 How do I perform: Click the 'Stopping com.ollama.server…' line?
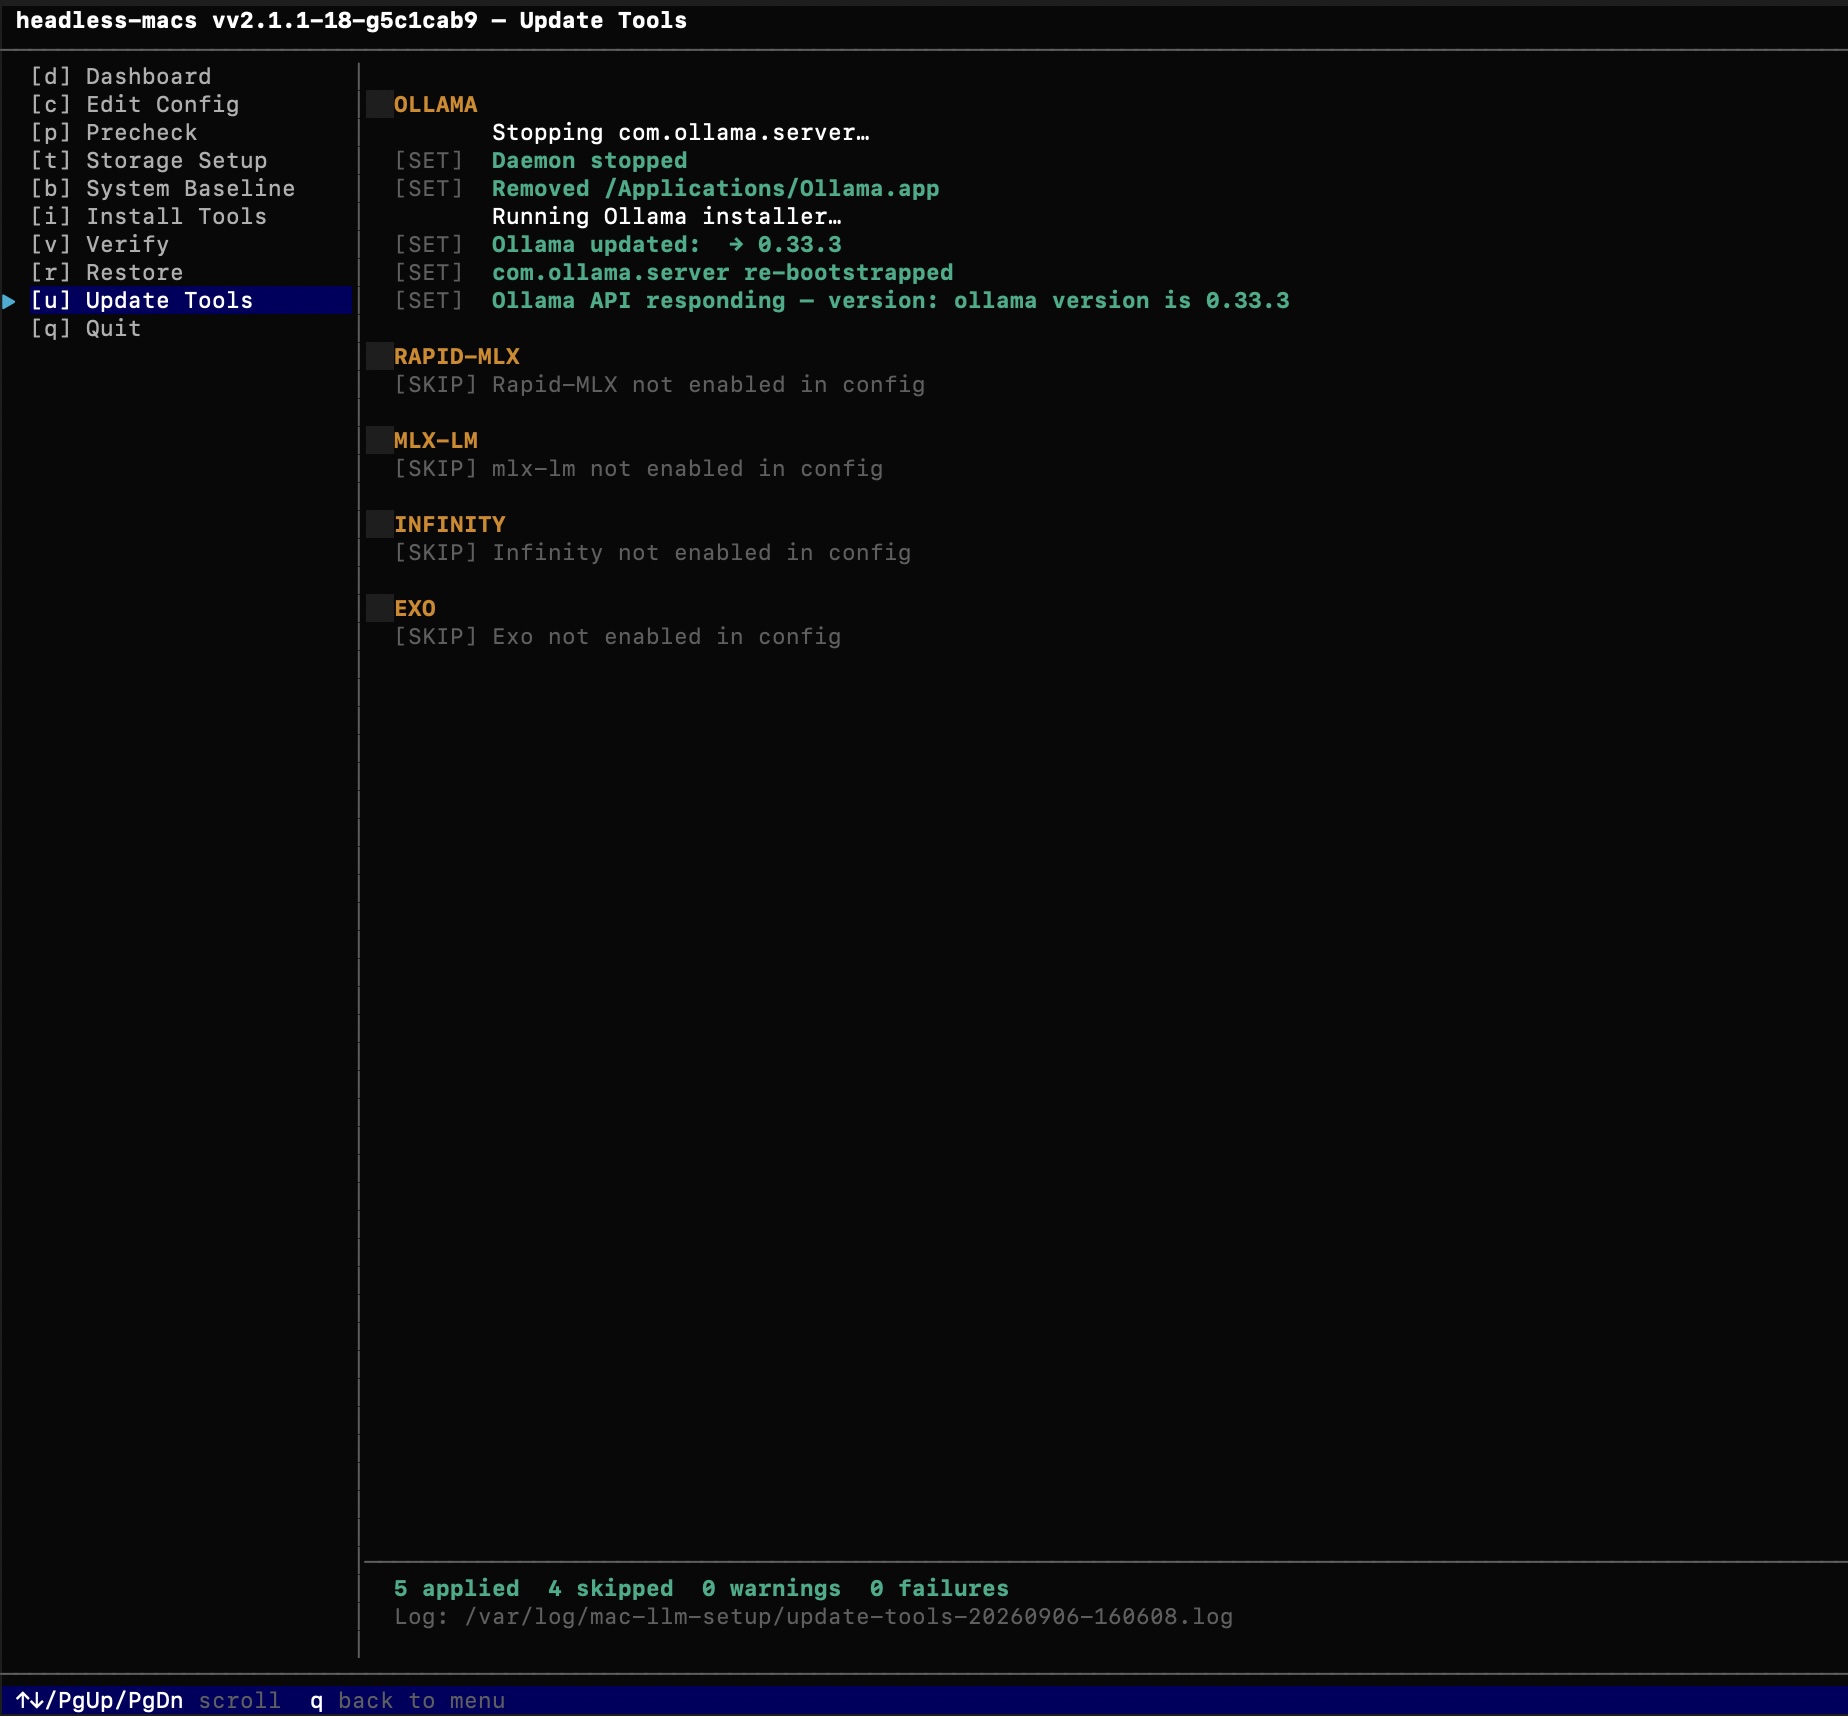pos(680,132)
